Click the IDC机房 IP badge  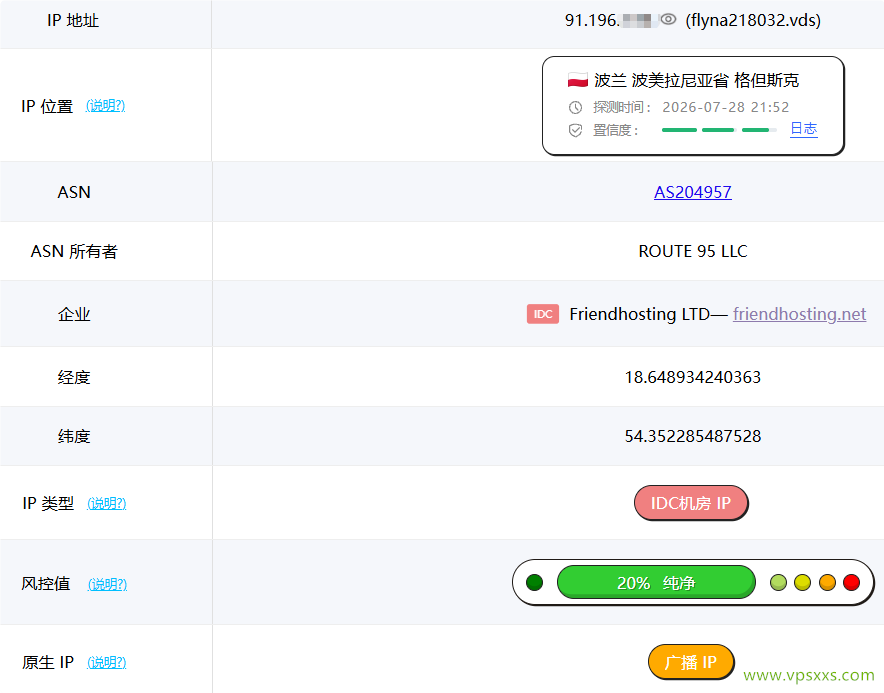(x=691, y=502)
